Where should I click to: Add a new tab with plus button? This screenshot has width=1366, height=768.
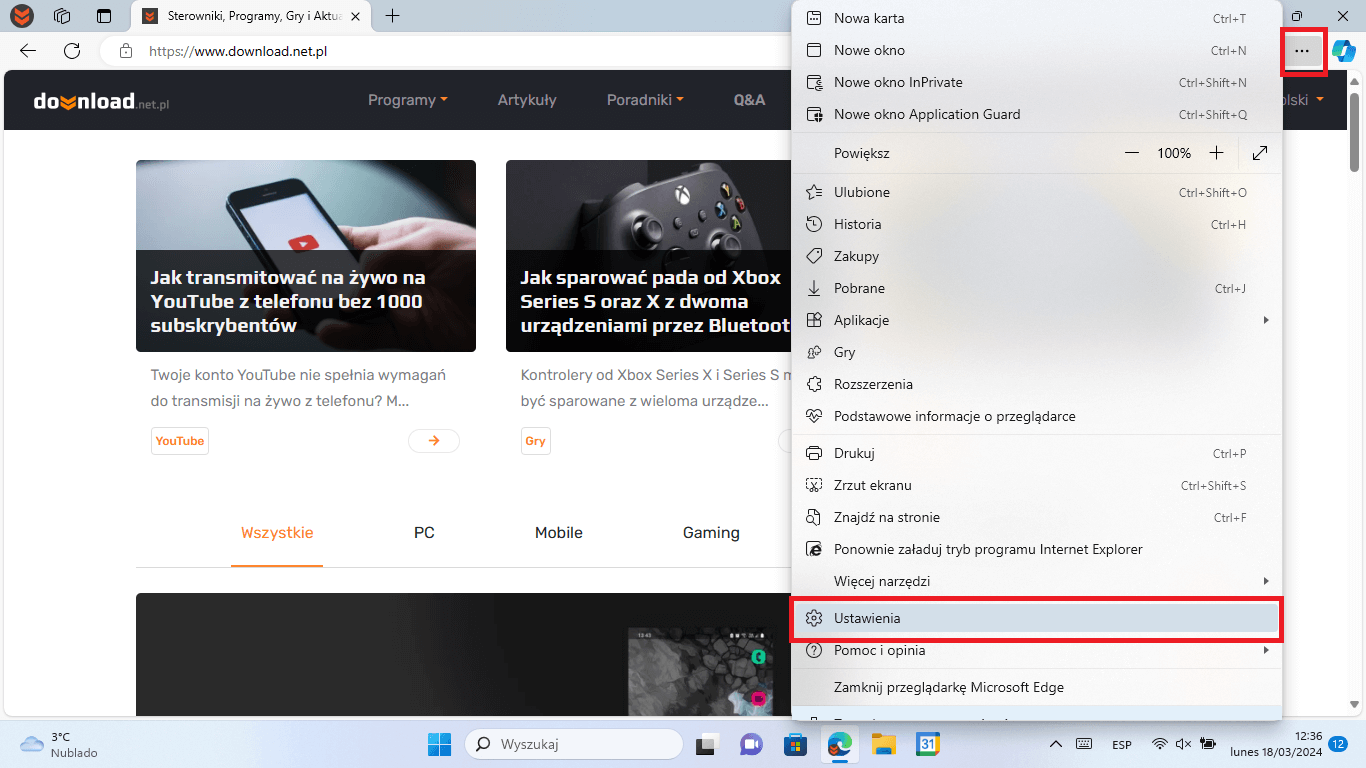393,16
